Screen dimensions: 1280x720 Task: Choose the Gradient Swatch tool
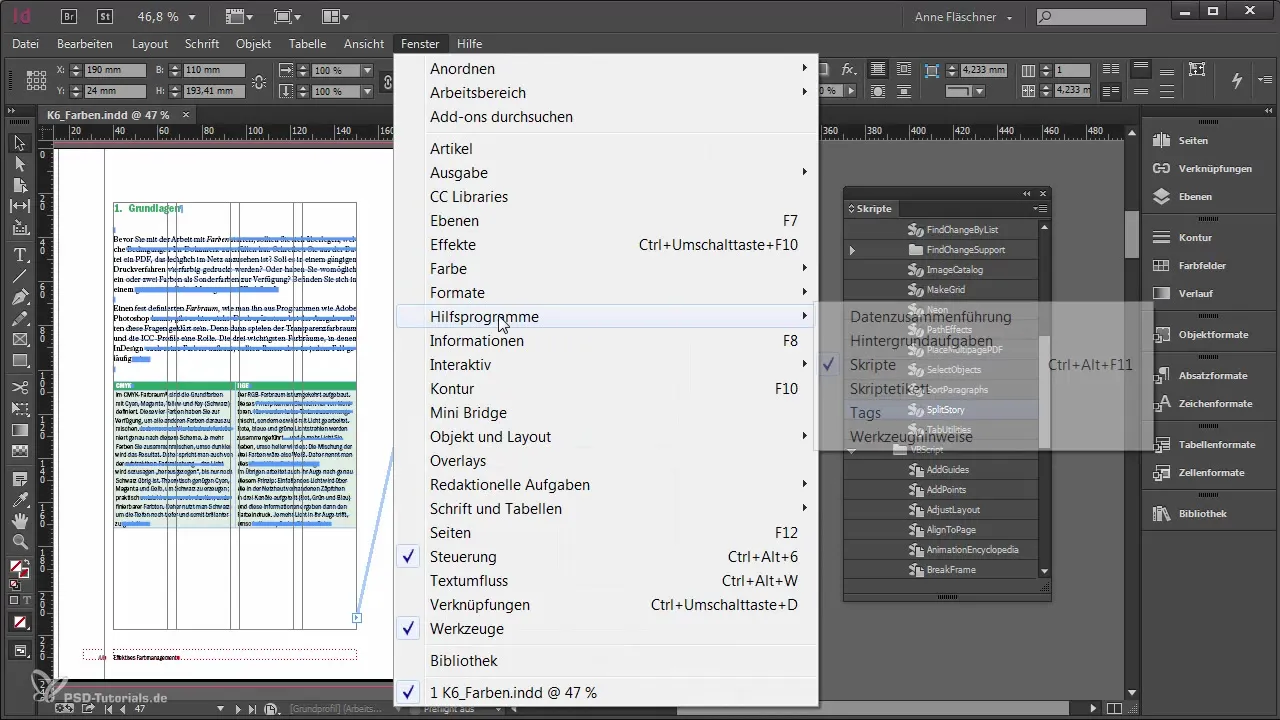19,430
